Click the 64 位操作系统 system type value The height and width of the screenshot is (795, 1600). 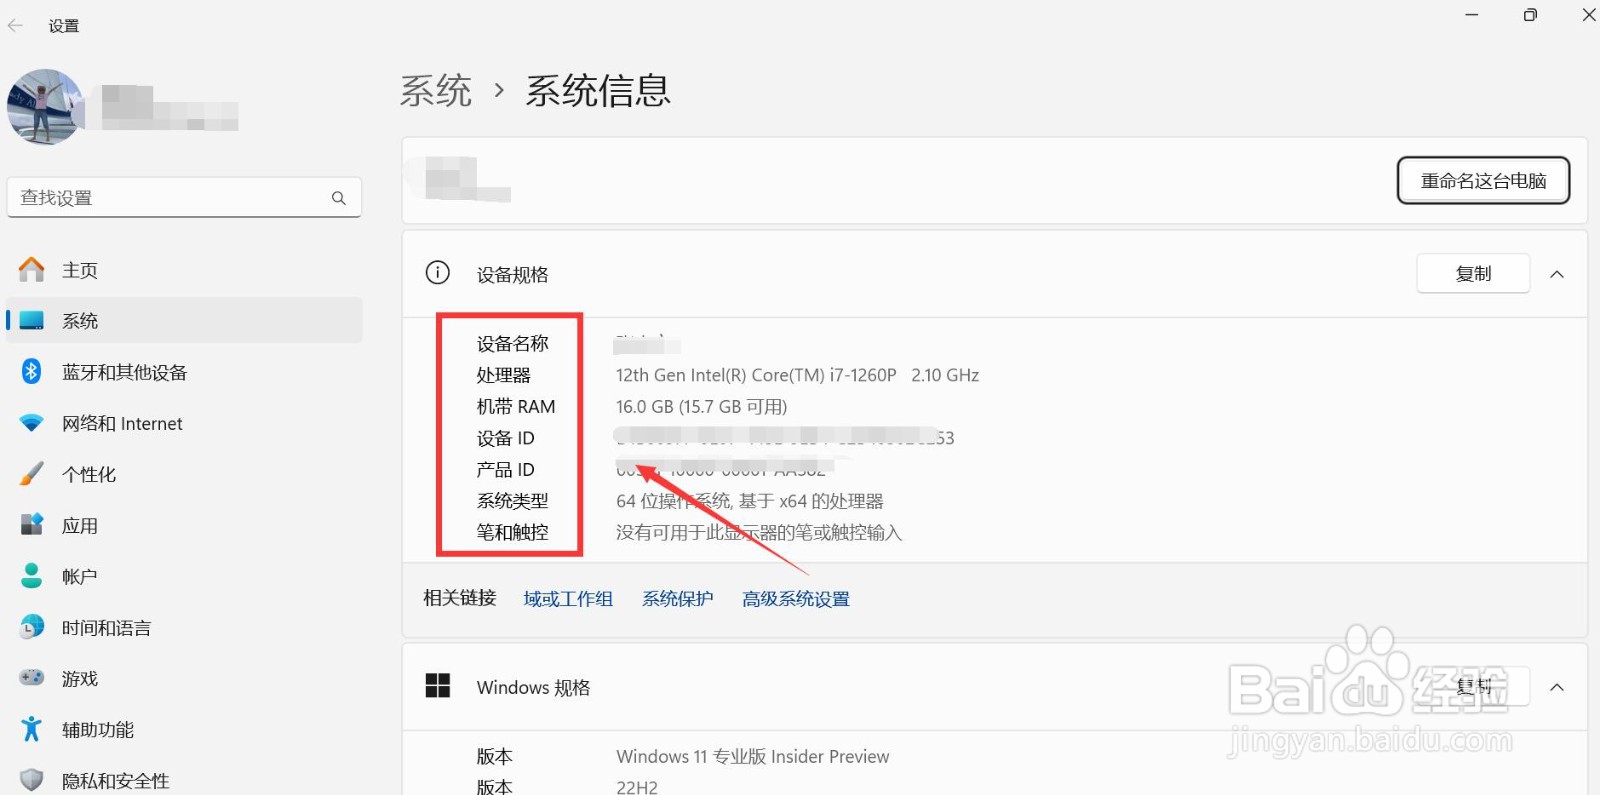(750, 501)
